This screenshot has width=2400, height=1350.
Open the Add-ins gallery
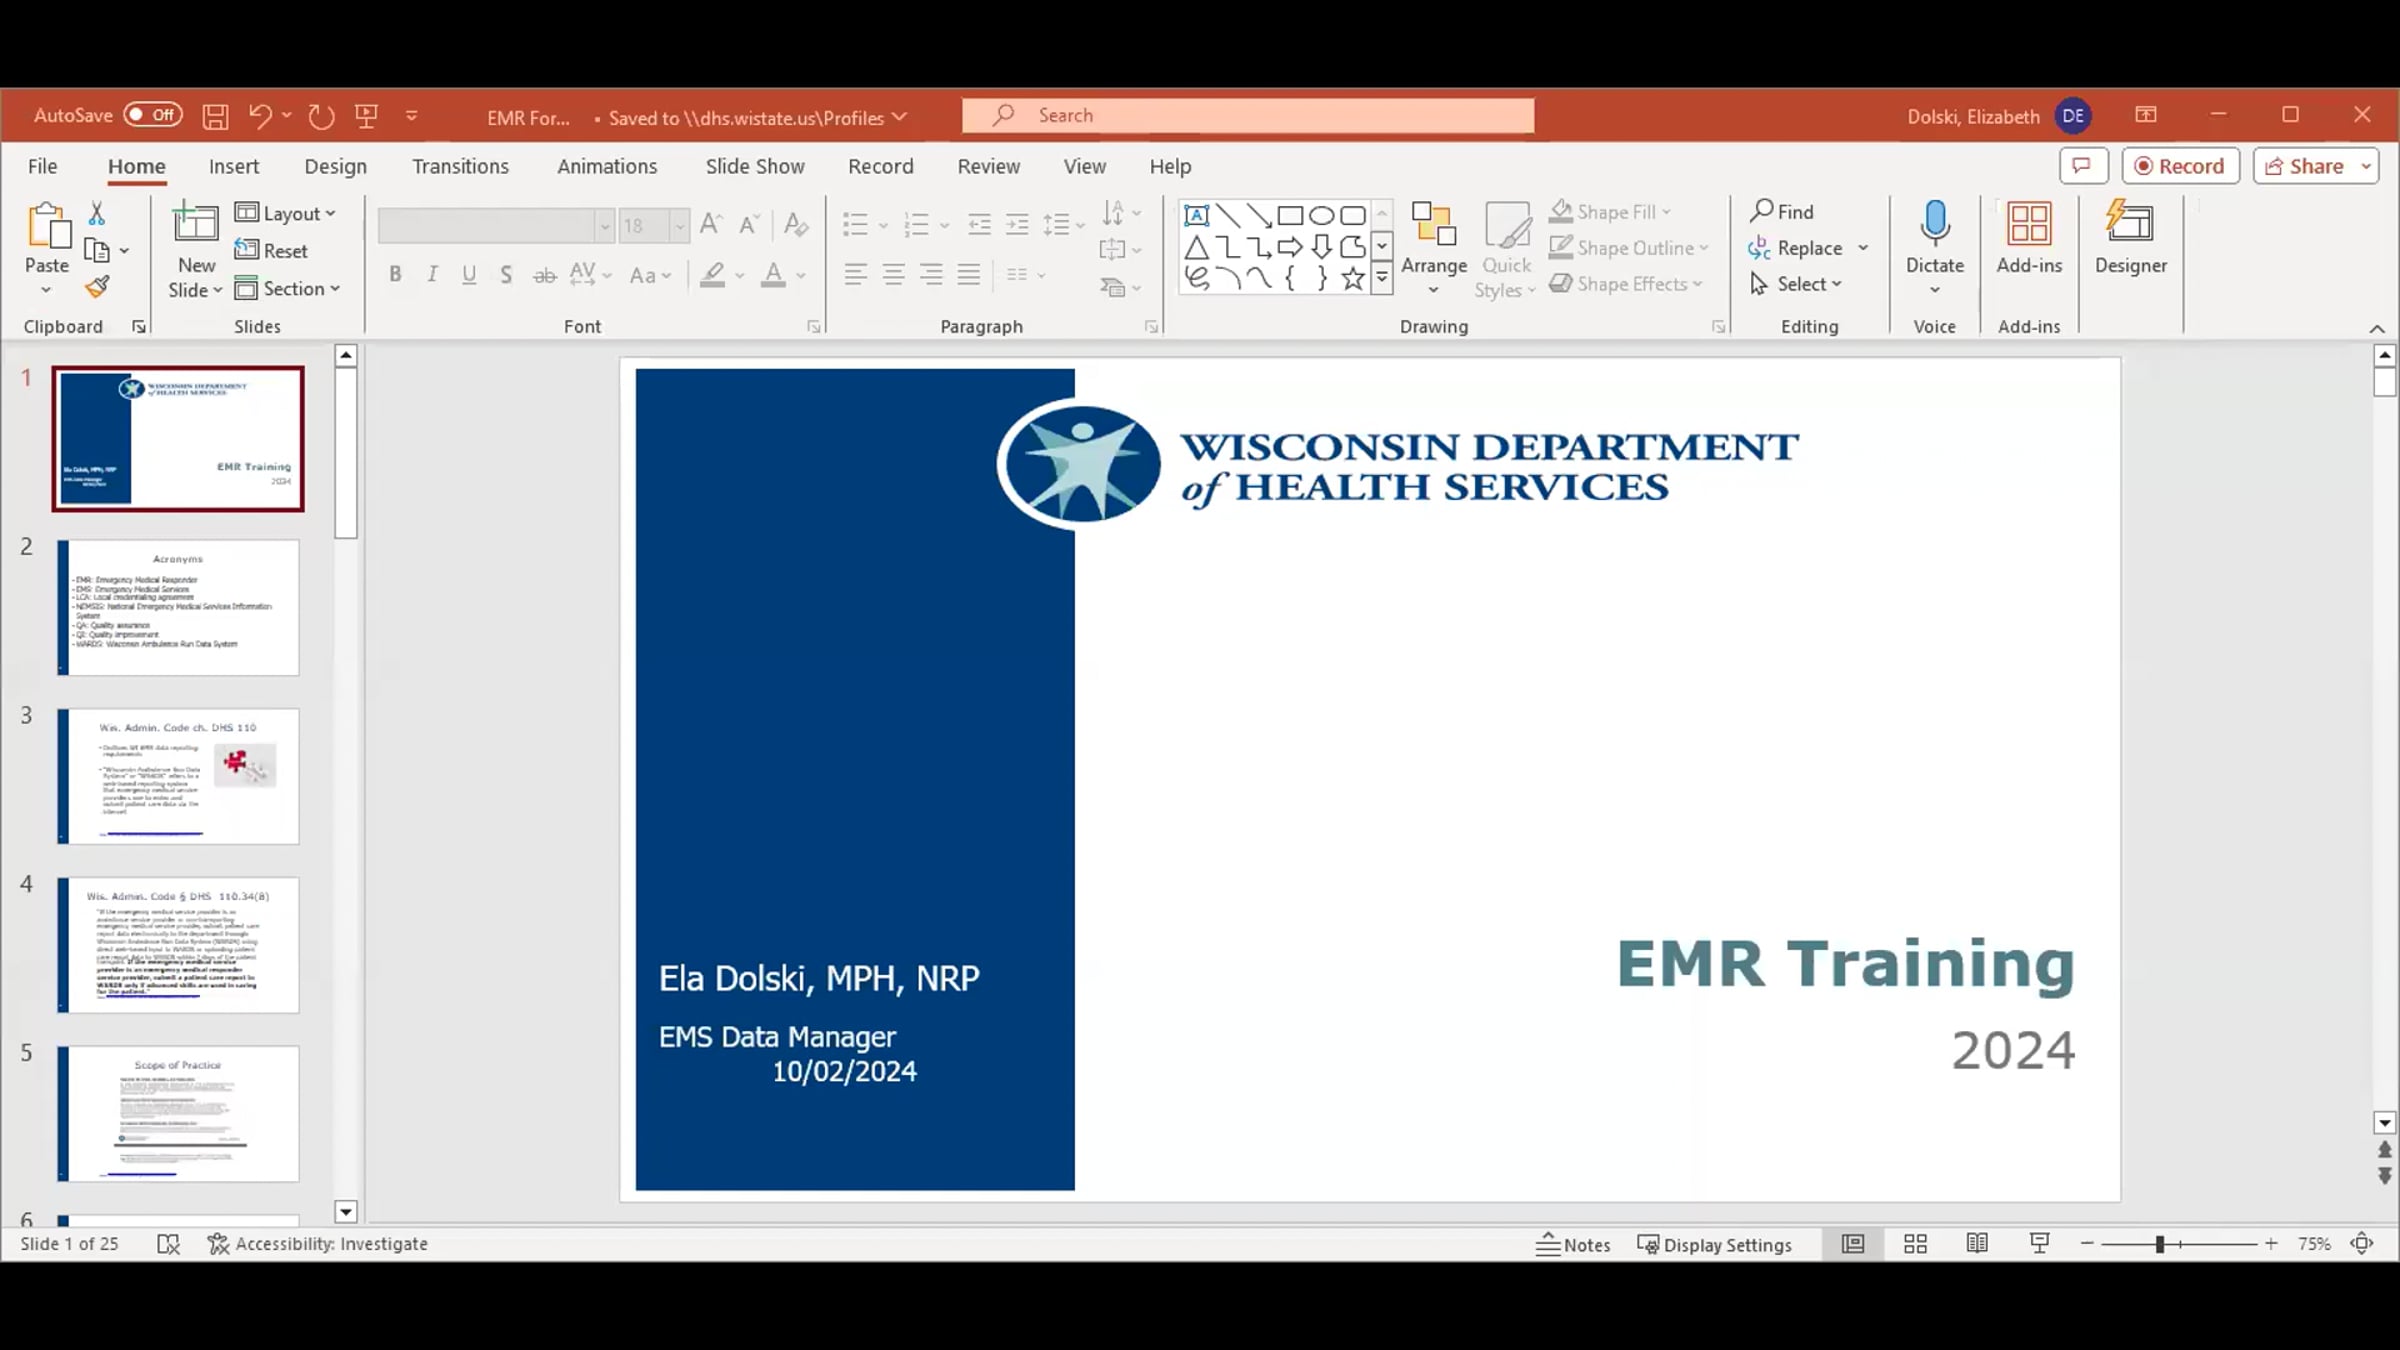click(2029, 238)
